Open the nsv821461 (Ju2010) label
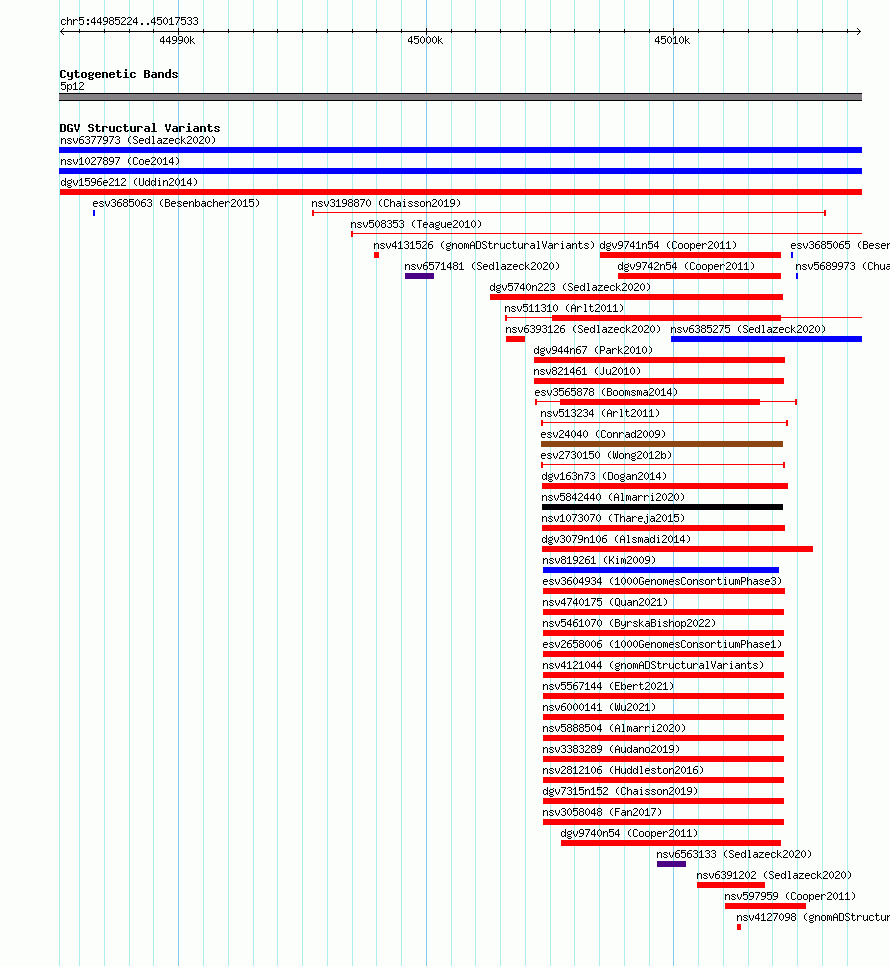Viewport: 890px width, 966px height. [587, 371]
